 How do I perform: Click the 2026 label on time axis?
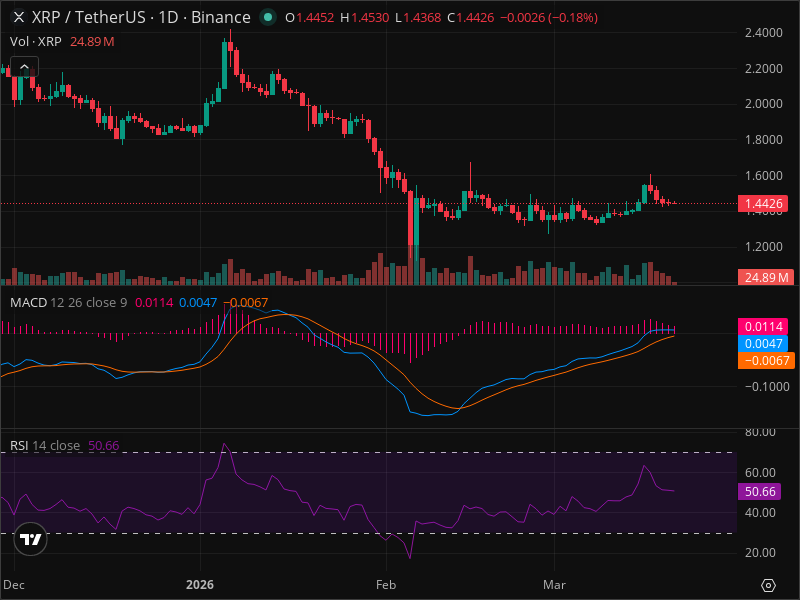click(199, 585)
